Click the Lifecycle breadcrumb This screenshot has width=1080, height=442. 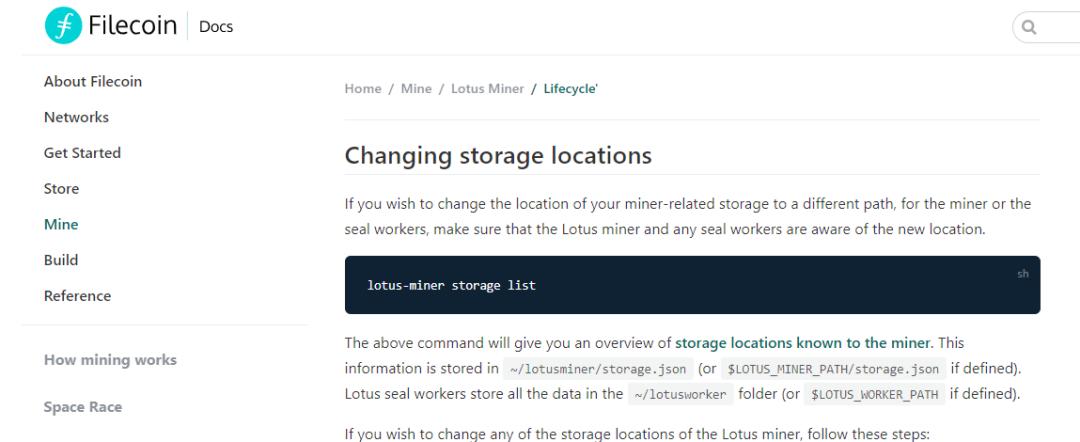tap(570, 89)
